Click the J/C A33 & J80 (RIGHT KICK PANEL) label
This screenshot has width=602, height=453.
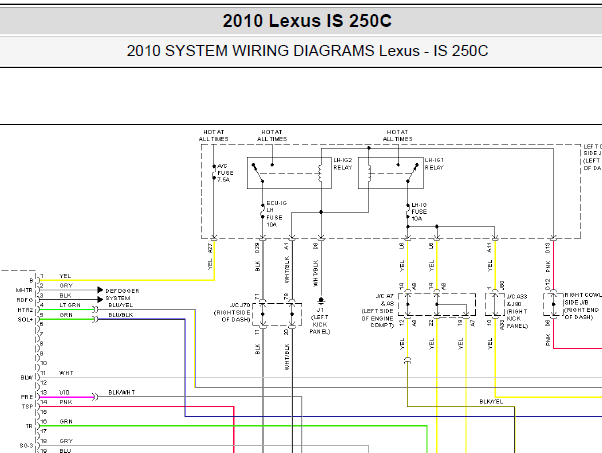(x=517, y=311)
